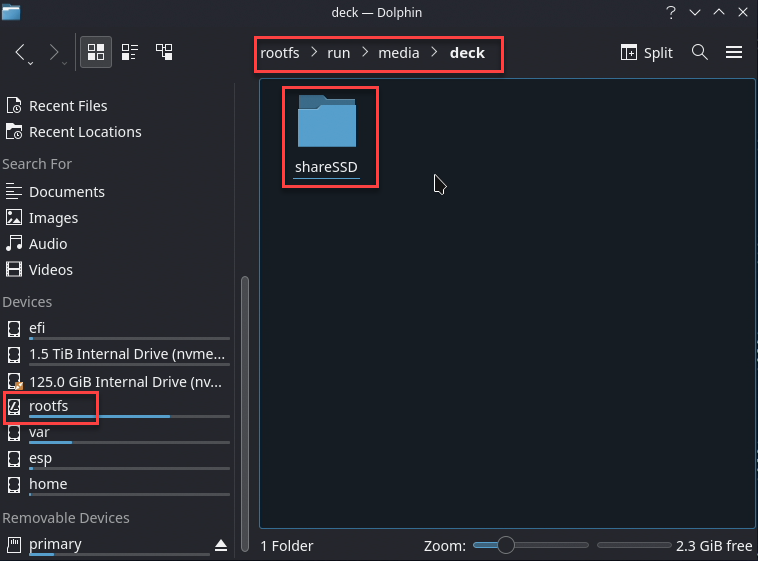Click the 1 Folder status text

287,546
